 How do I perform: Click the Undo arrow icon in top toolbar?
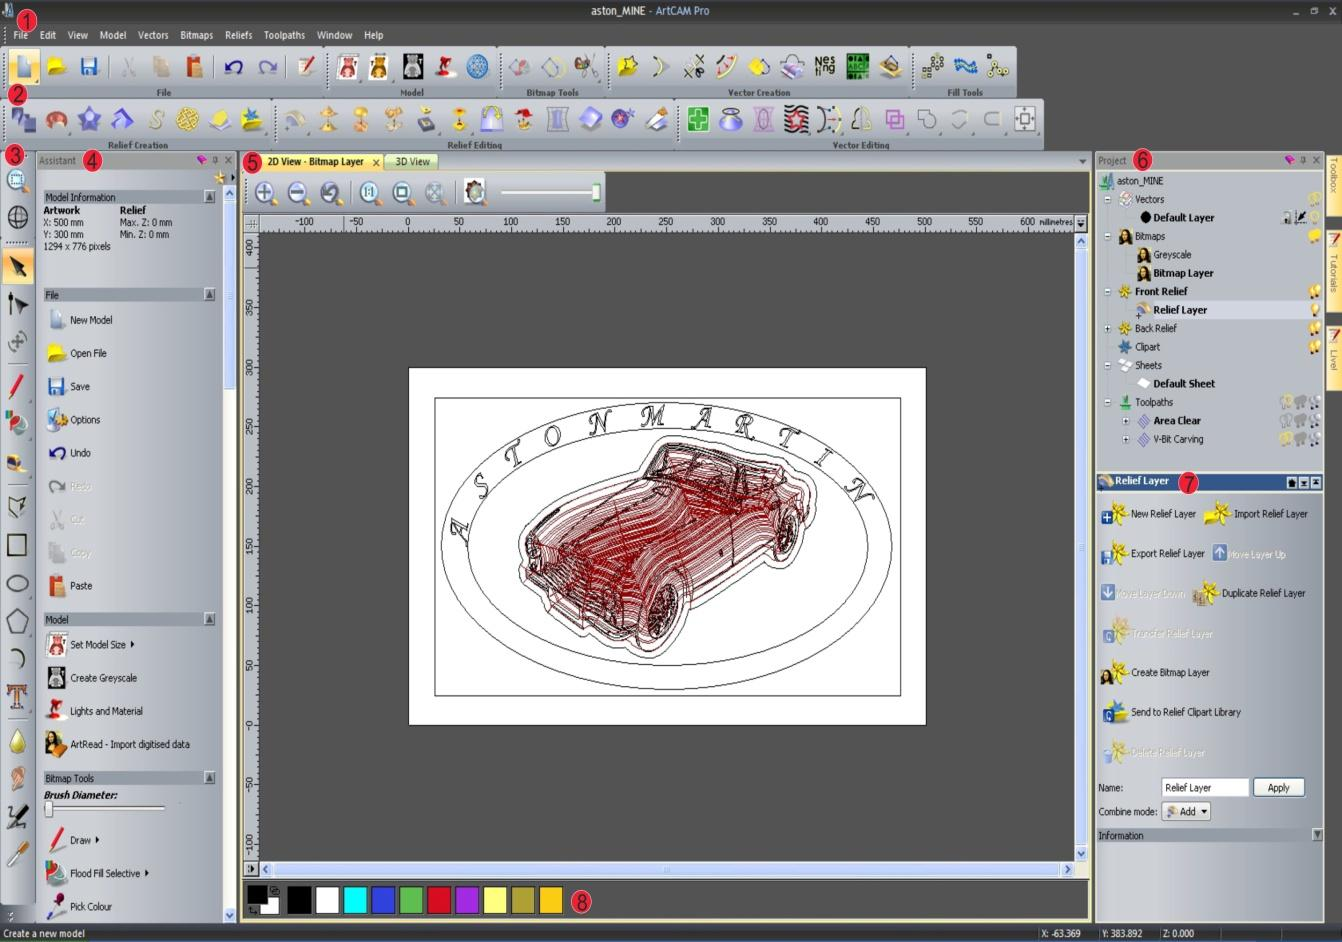click(233, 67)
